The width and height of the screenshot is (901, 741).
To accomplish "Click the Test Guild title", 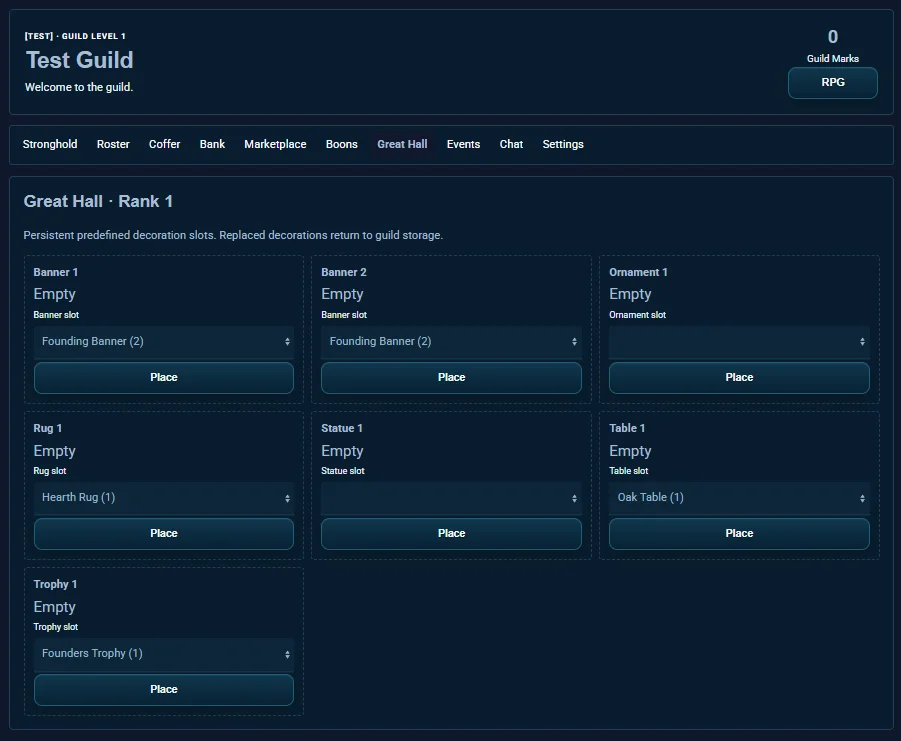I will (80, 60).
